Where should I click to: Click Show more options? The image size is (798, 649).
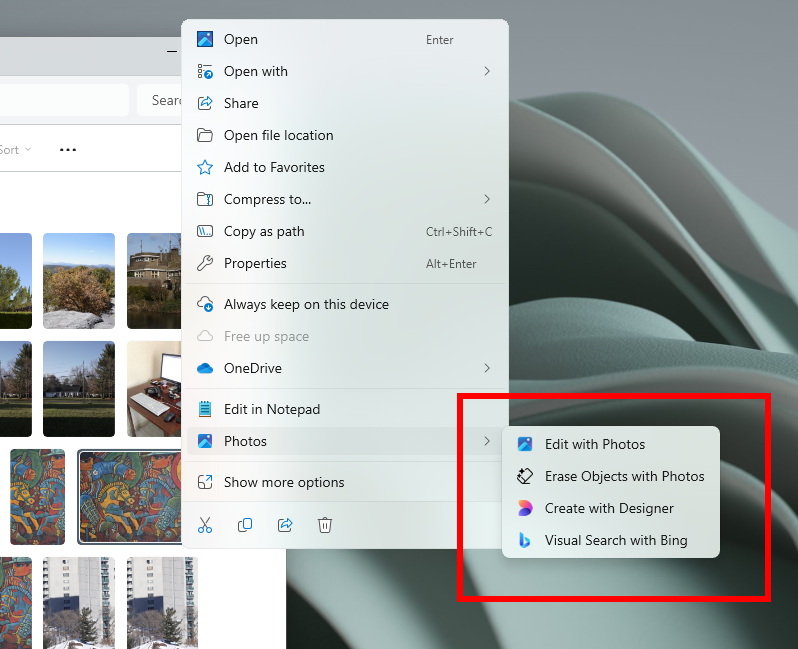coord(284,482)
